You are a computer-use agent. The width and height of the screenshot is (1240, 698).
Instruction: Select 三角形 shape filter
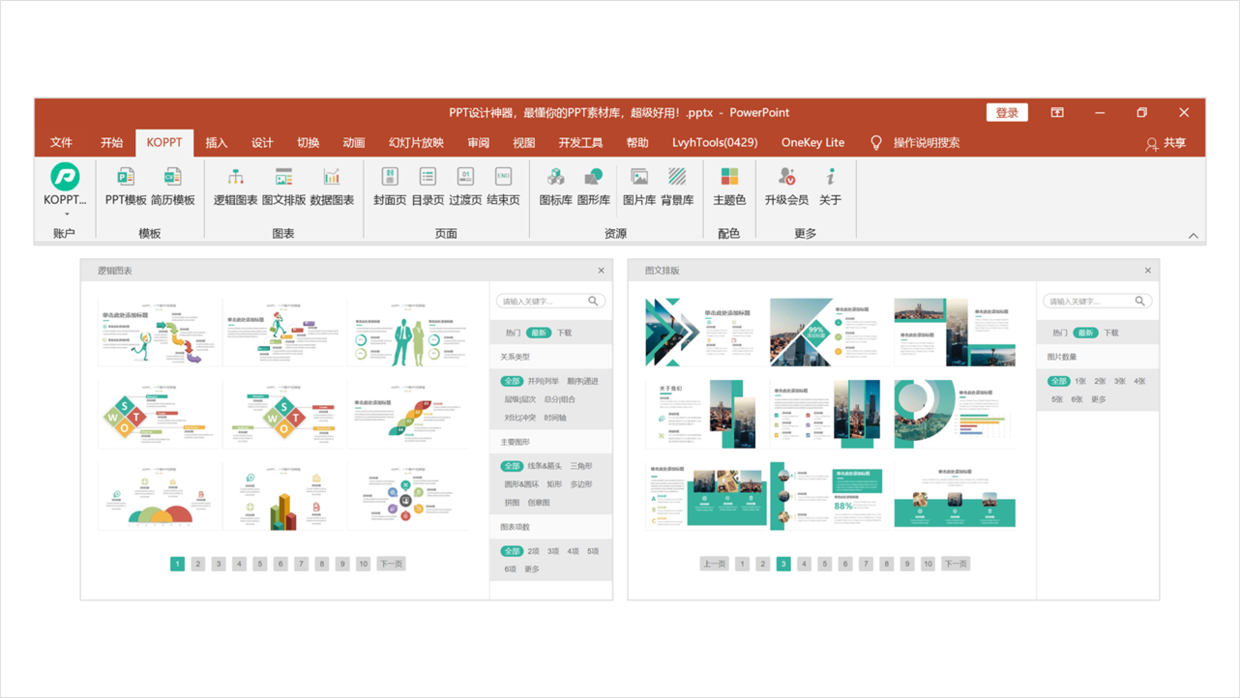581,466
